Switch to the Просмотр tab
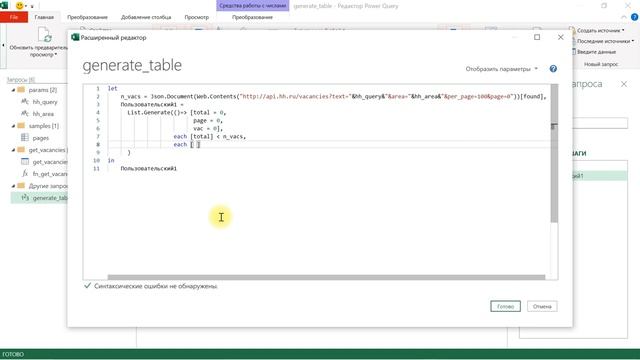 pyautogui.click(x=196, y=17)
